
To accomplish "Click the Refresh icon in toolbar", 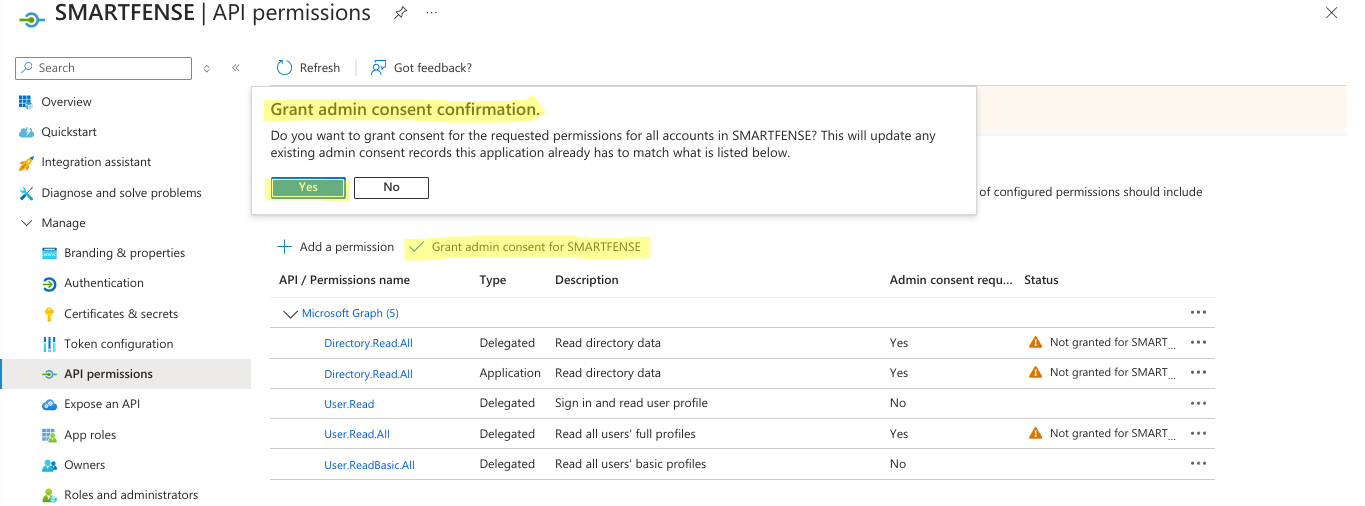I will click(284, 67).
